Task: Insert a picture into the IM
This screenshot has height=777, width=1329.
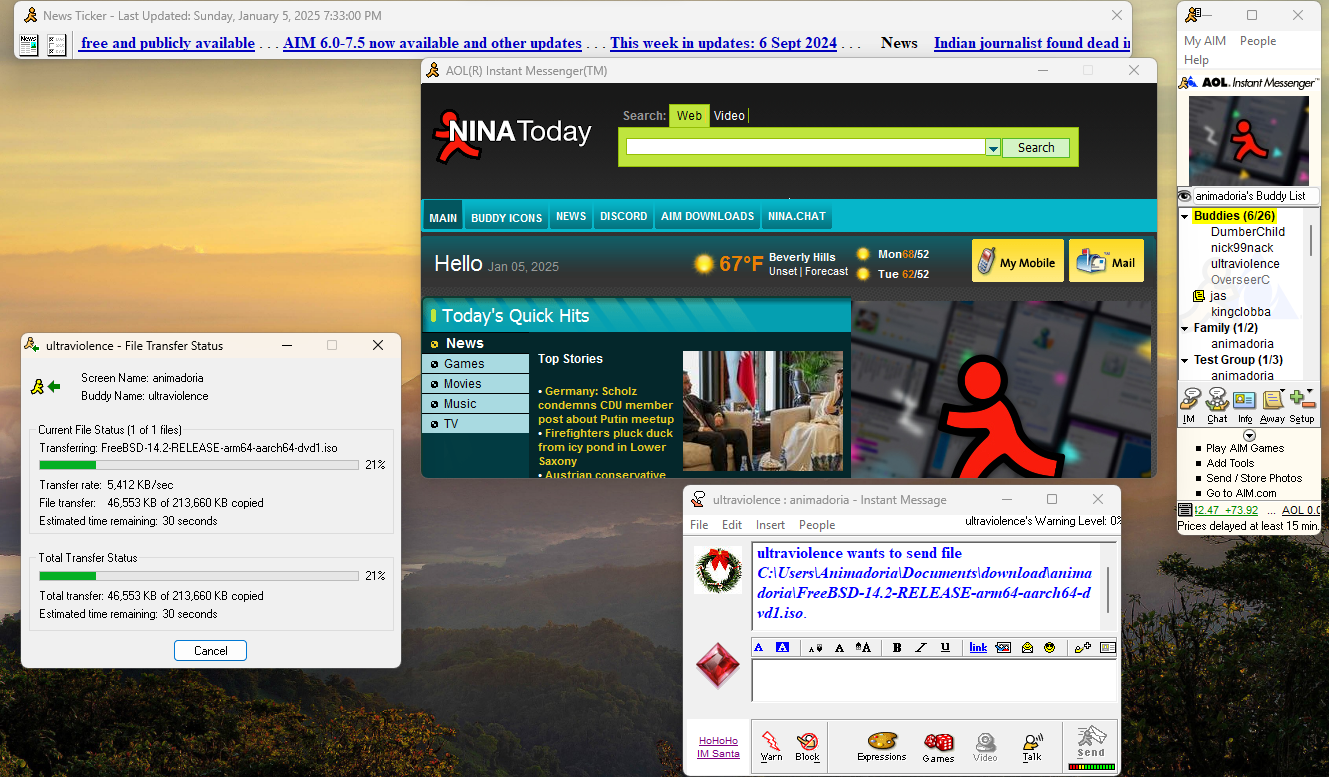Action: pyautogui.click(x=1003, y=648)
